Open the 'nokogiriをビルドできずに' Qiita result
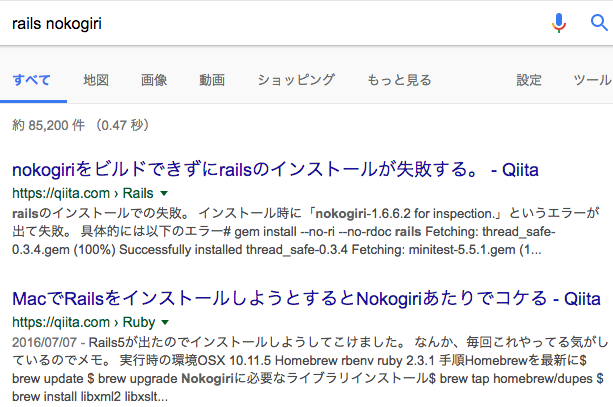Image resolution: width=613 pixels, height=407 pixels. 275,170
